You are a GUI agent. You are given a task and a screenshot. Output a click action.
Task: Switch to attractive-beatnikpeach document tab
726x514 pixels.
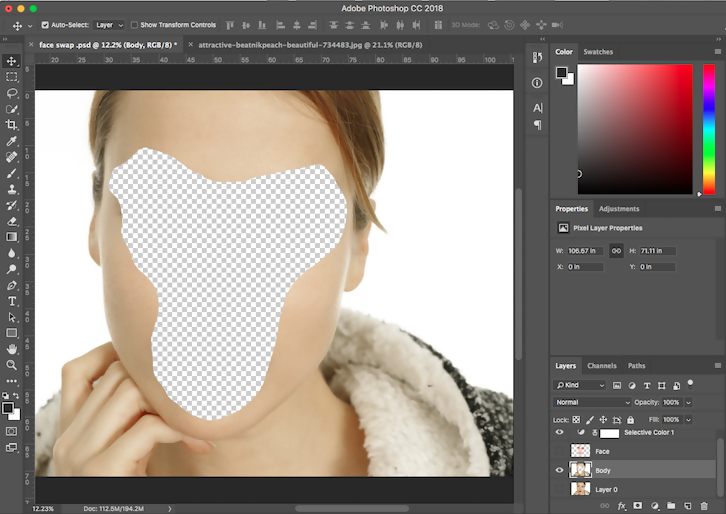click(x=310, y=45)
